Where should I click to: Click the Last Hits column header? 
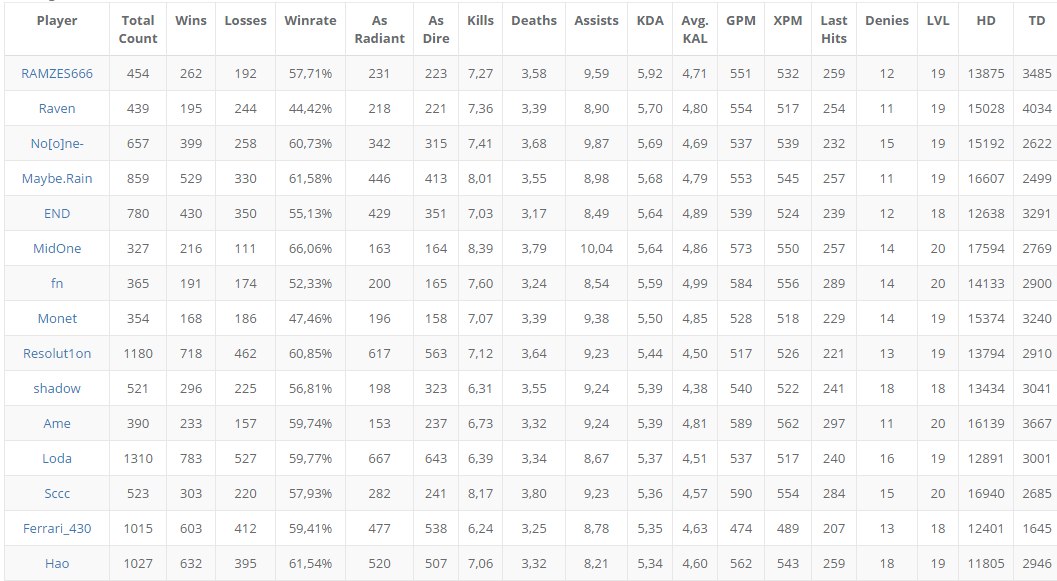click(833, 29)
